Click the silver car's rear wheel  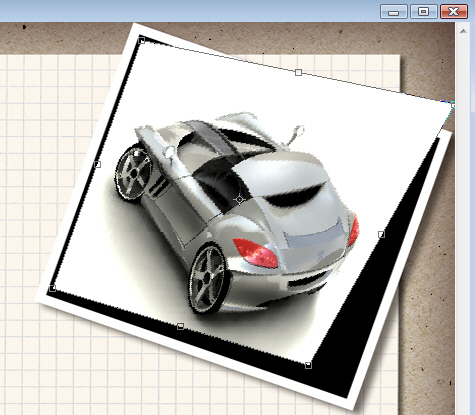click(x=208, y=279)
